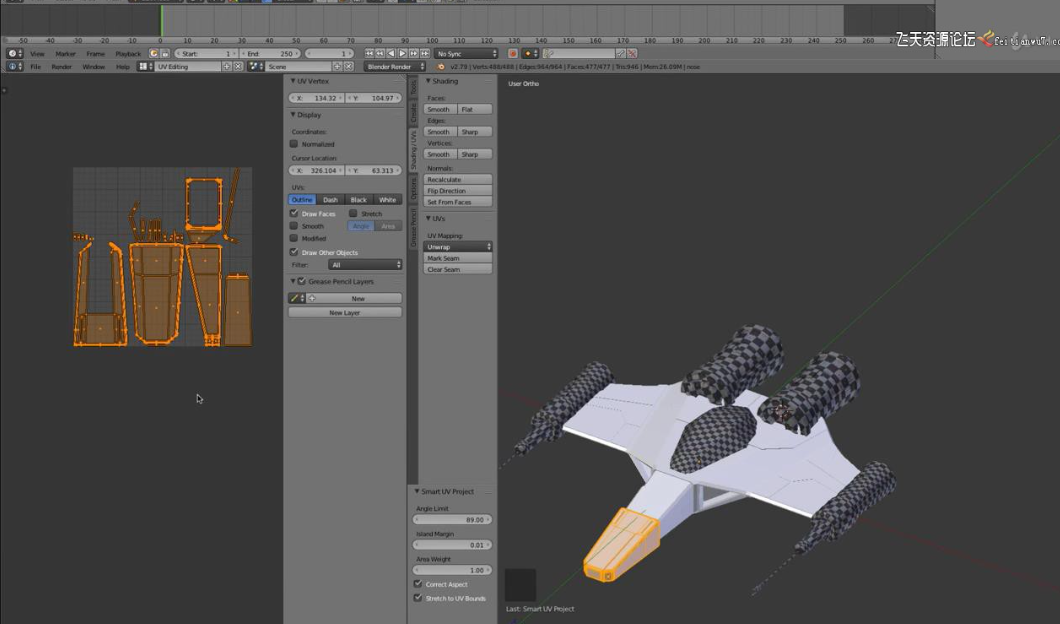
Task: Click the info editor type icon
Action: pyautogui.click(x=14, y=66)
